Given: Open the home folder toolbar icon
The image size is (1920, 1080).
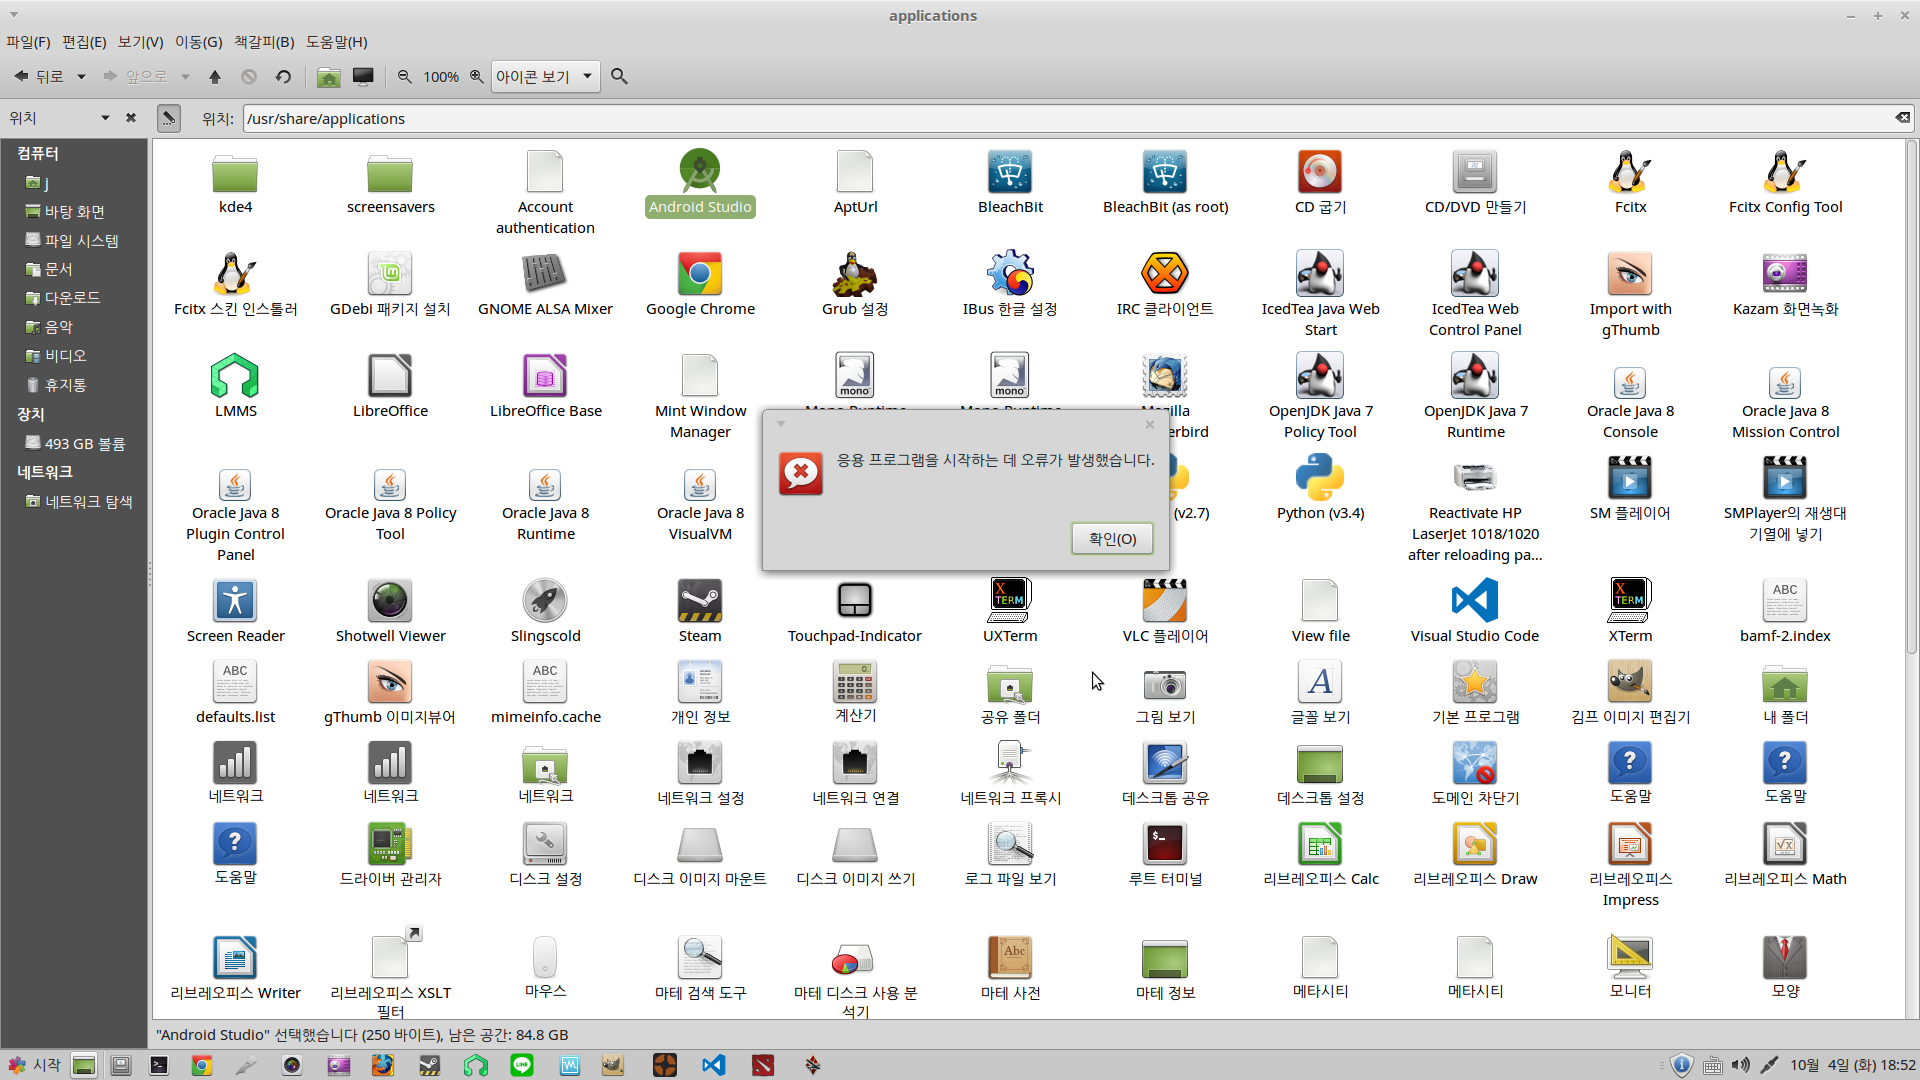Looking at the screenshot, I should tap(328, 76).
